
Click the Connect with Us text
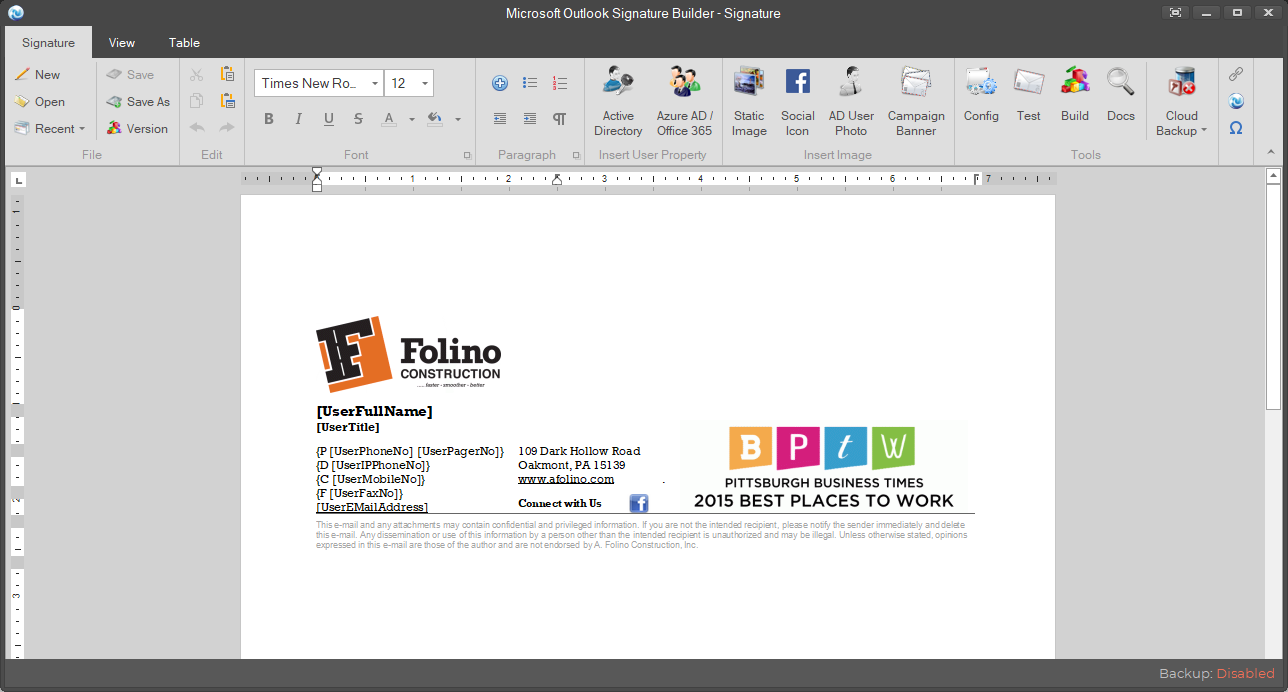[560, 503]
